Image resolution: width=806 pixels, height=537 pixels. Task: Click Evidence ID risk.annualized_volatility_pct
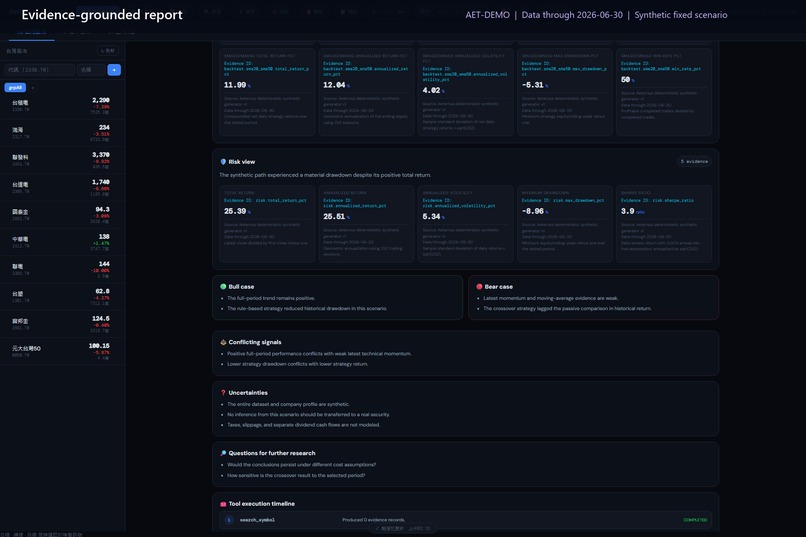click(459, 203)
